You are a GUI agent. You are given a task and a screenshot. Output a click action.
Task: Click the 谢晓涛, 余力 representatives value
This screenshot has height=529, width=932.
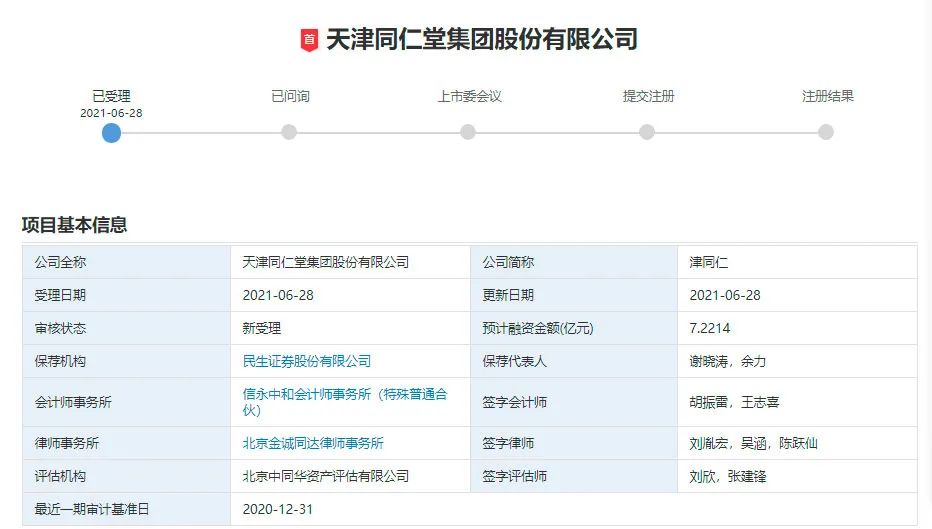(x=728, y=361)
